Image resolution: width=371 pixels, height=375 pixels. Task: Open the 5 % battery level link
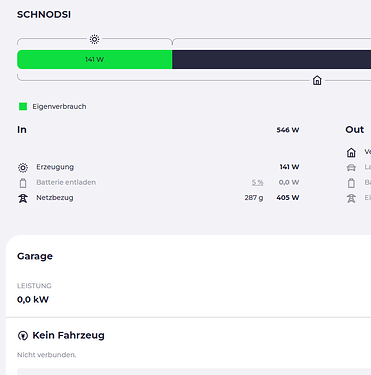click(x=257, y=182)
